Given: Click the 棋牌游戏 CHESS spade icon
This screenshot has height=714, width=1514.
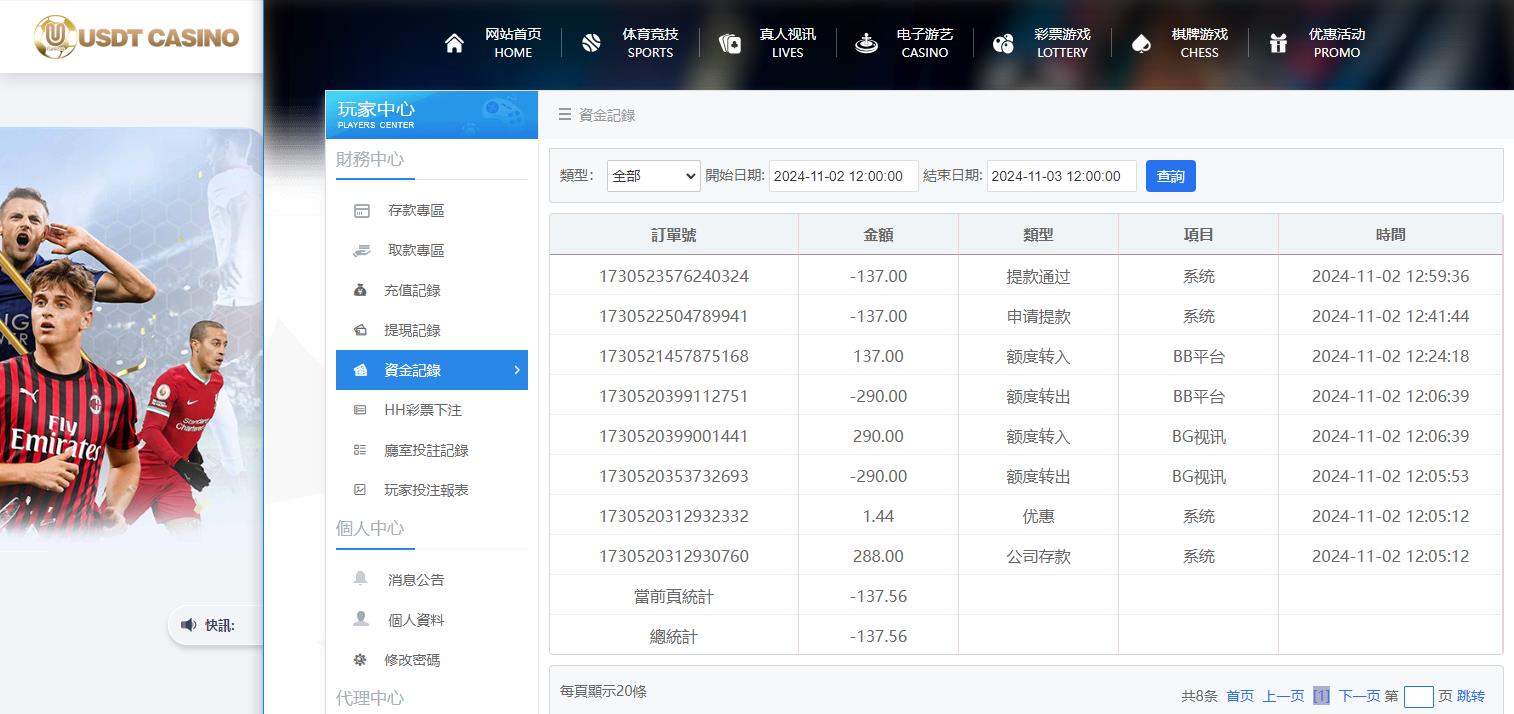Looking at the screenshot, I should pos(1141,42).
